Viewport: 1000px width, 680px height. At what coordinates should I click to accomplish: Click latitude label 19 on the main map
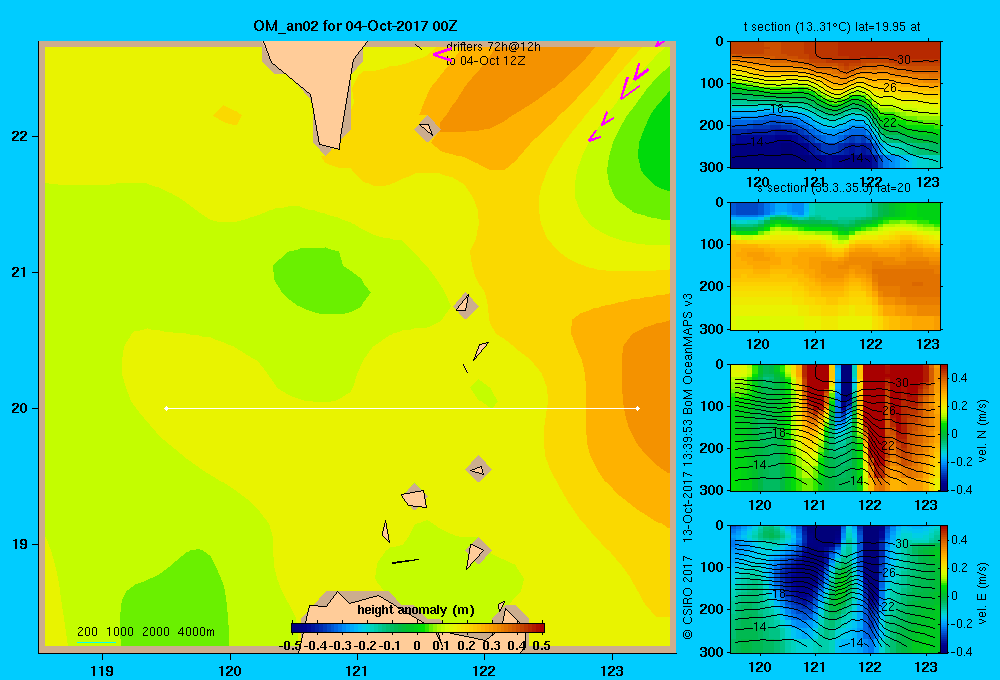[19, 544]
